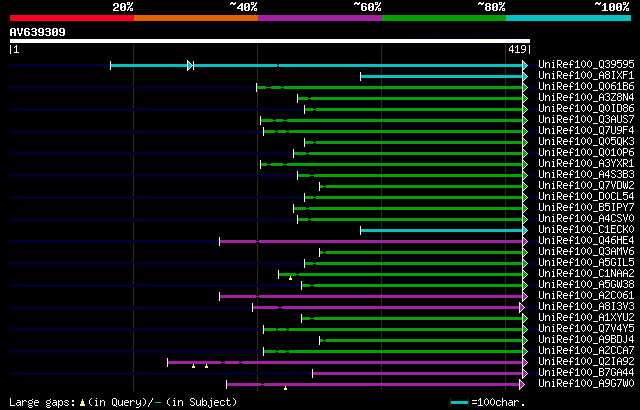
Task: Click the yellow gap marker under A9G7W0 bar
Action: pyautogui.click(x=285, y=388)
